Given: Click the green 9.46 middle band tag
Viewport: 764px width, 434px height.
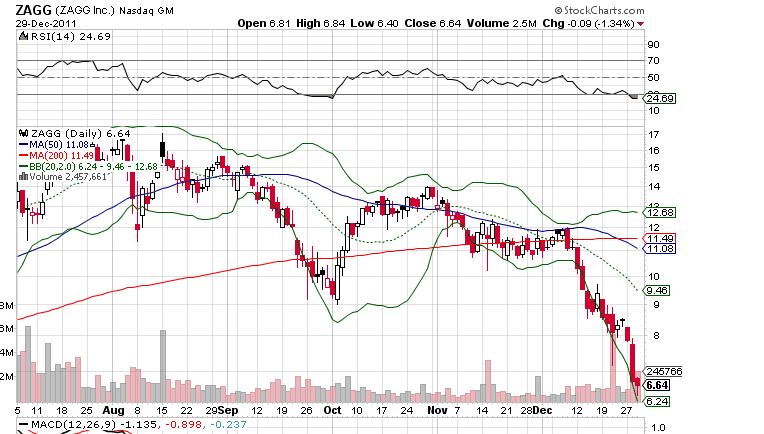Looking at the screenshot, I should coord(657,290).
